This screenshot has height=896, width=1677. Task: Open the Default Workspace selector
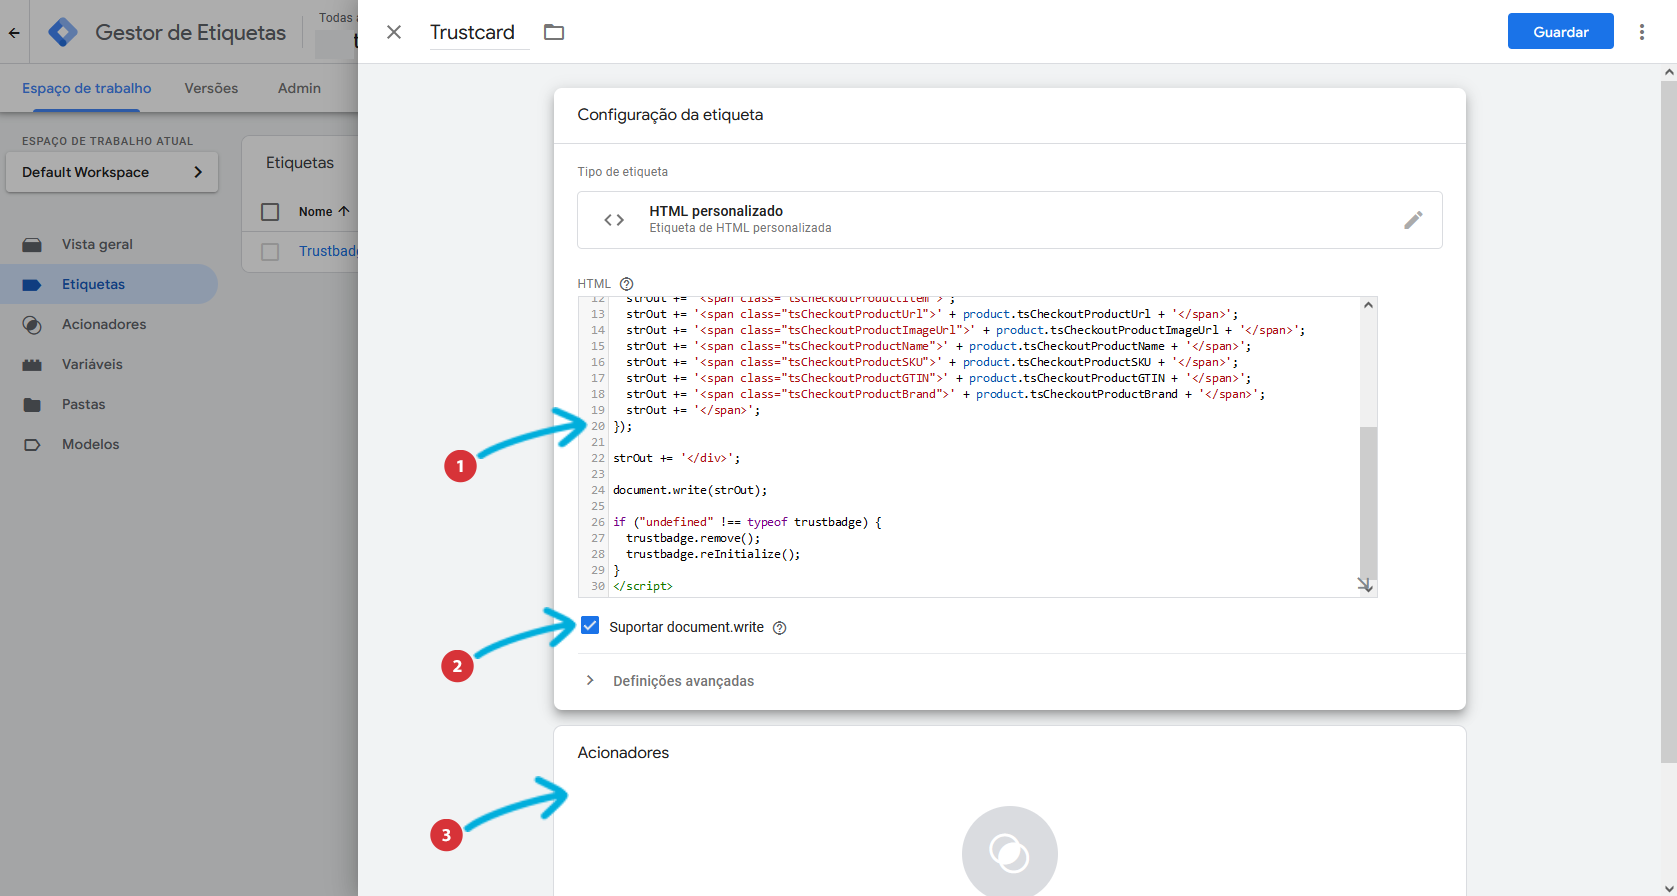coord(112,172)
